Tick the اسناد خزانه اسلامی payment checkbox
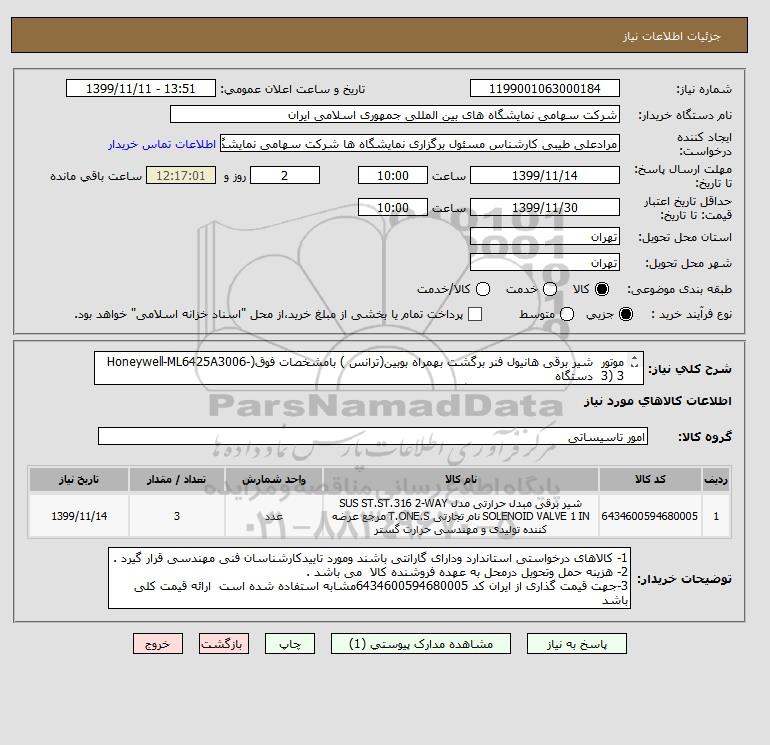The image size is (770, 745). 475,314
